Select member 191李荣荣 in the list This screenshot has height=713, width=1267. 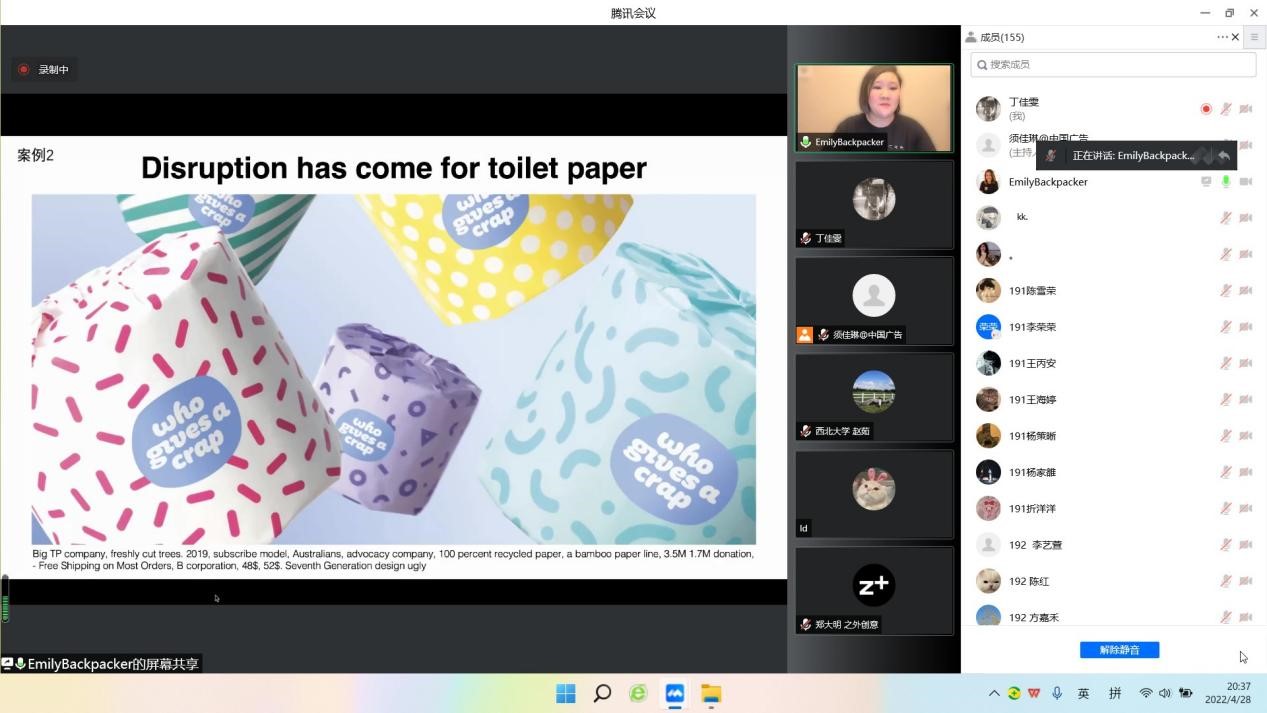1113,327
